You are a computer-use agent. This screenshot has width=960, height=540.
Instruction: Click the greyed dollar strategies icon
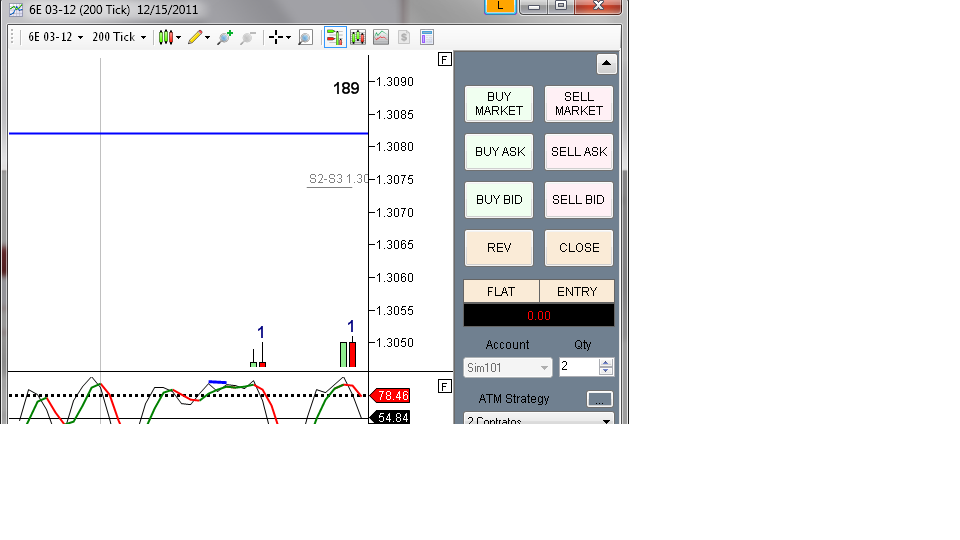click(403, 37)
